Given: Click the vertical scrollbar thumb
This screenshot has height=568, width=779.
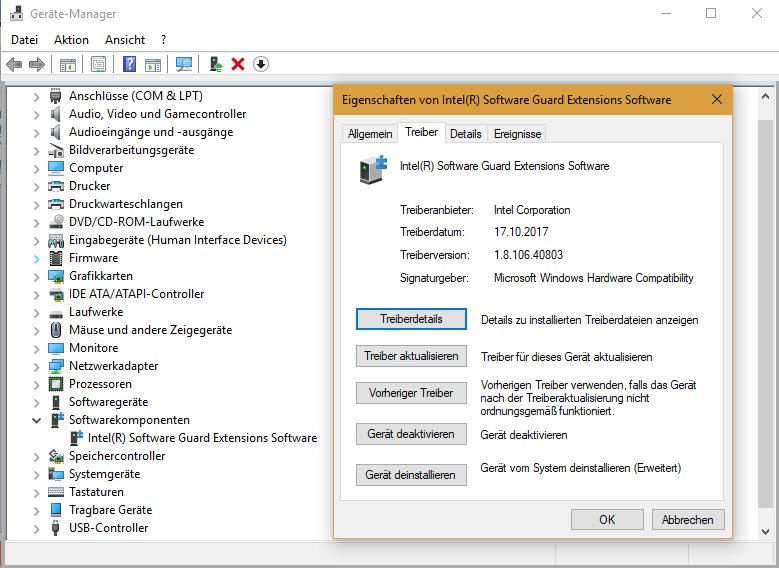Looking at the screenshot, I should [766, 314].
